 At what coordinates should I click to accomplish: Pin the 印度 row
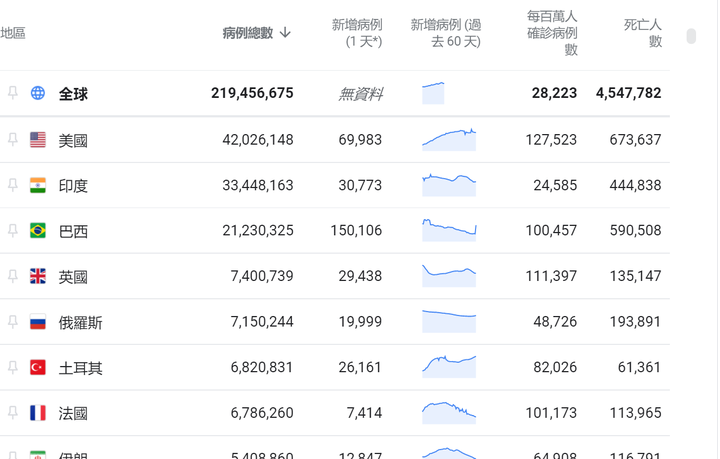click(x=13, y=185)
